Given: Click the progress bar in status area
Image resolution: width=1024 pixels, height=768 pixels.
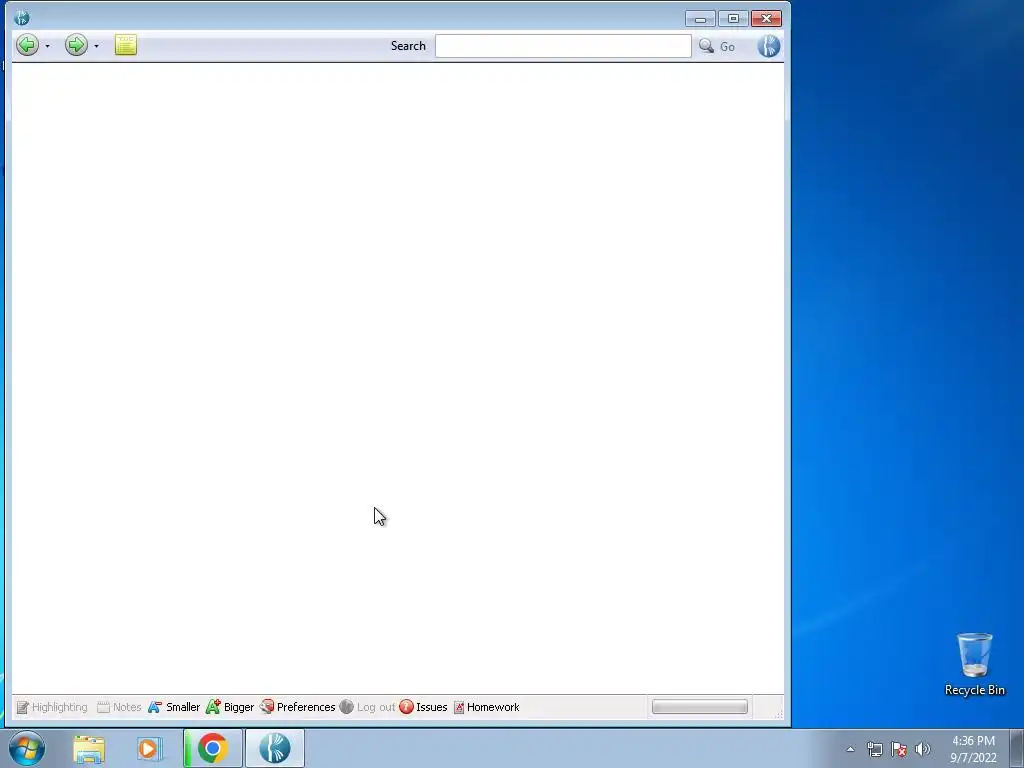Looking at the screenshot, I should tap(699, 707).
